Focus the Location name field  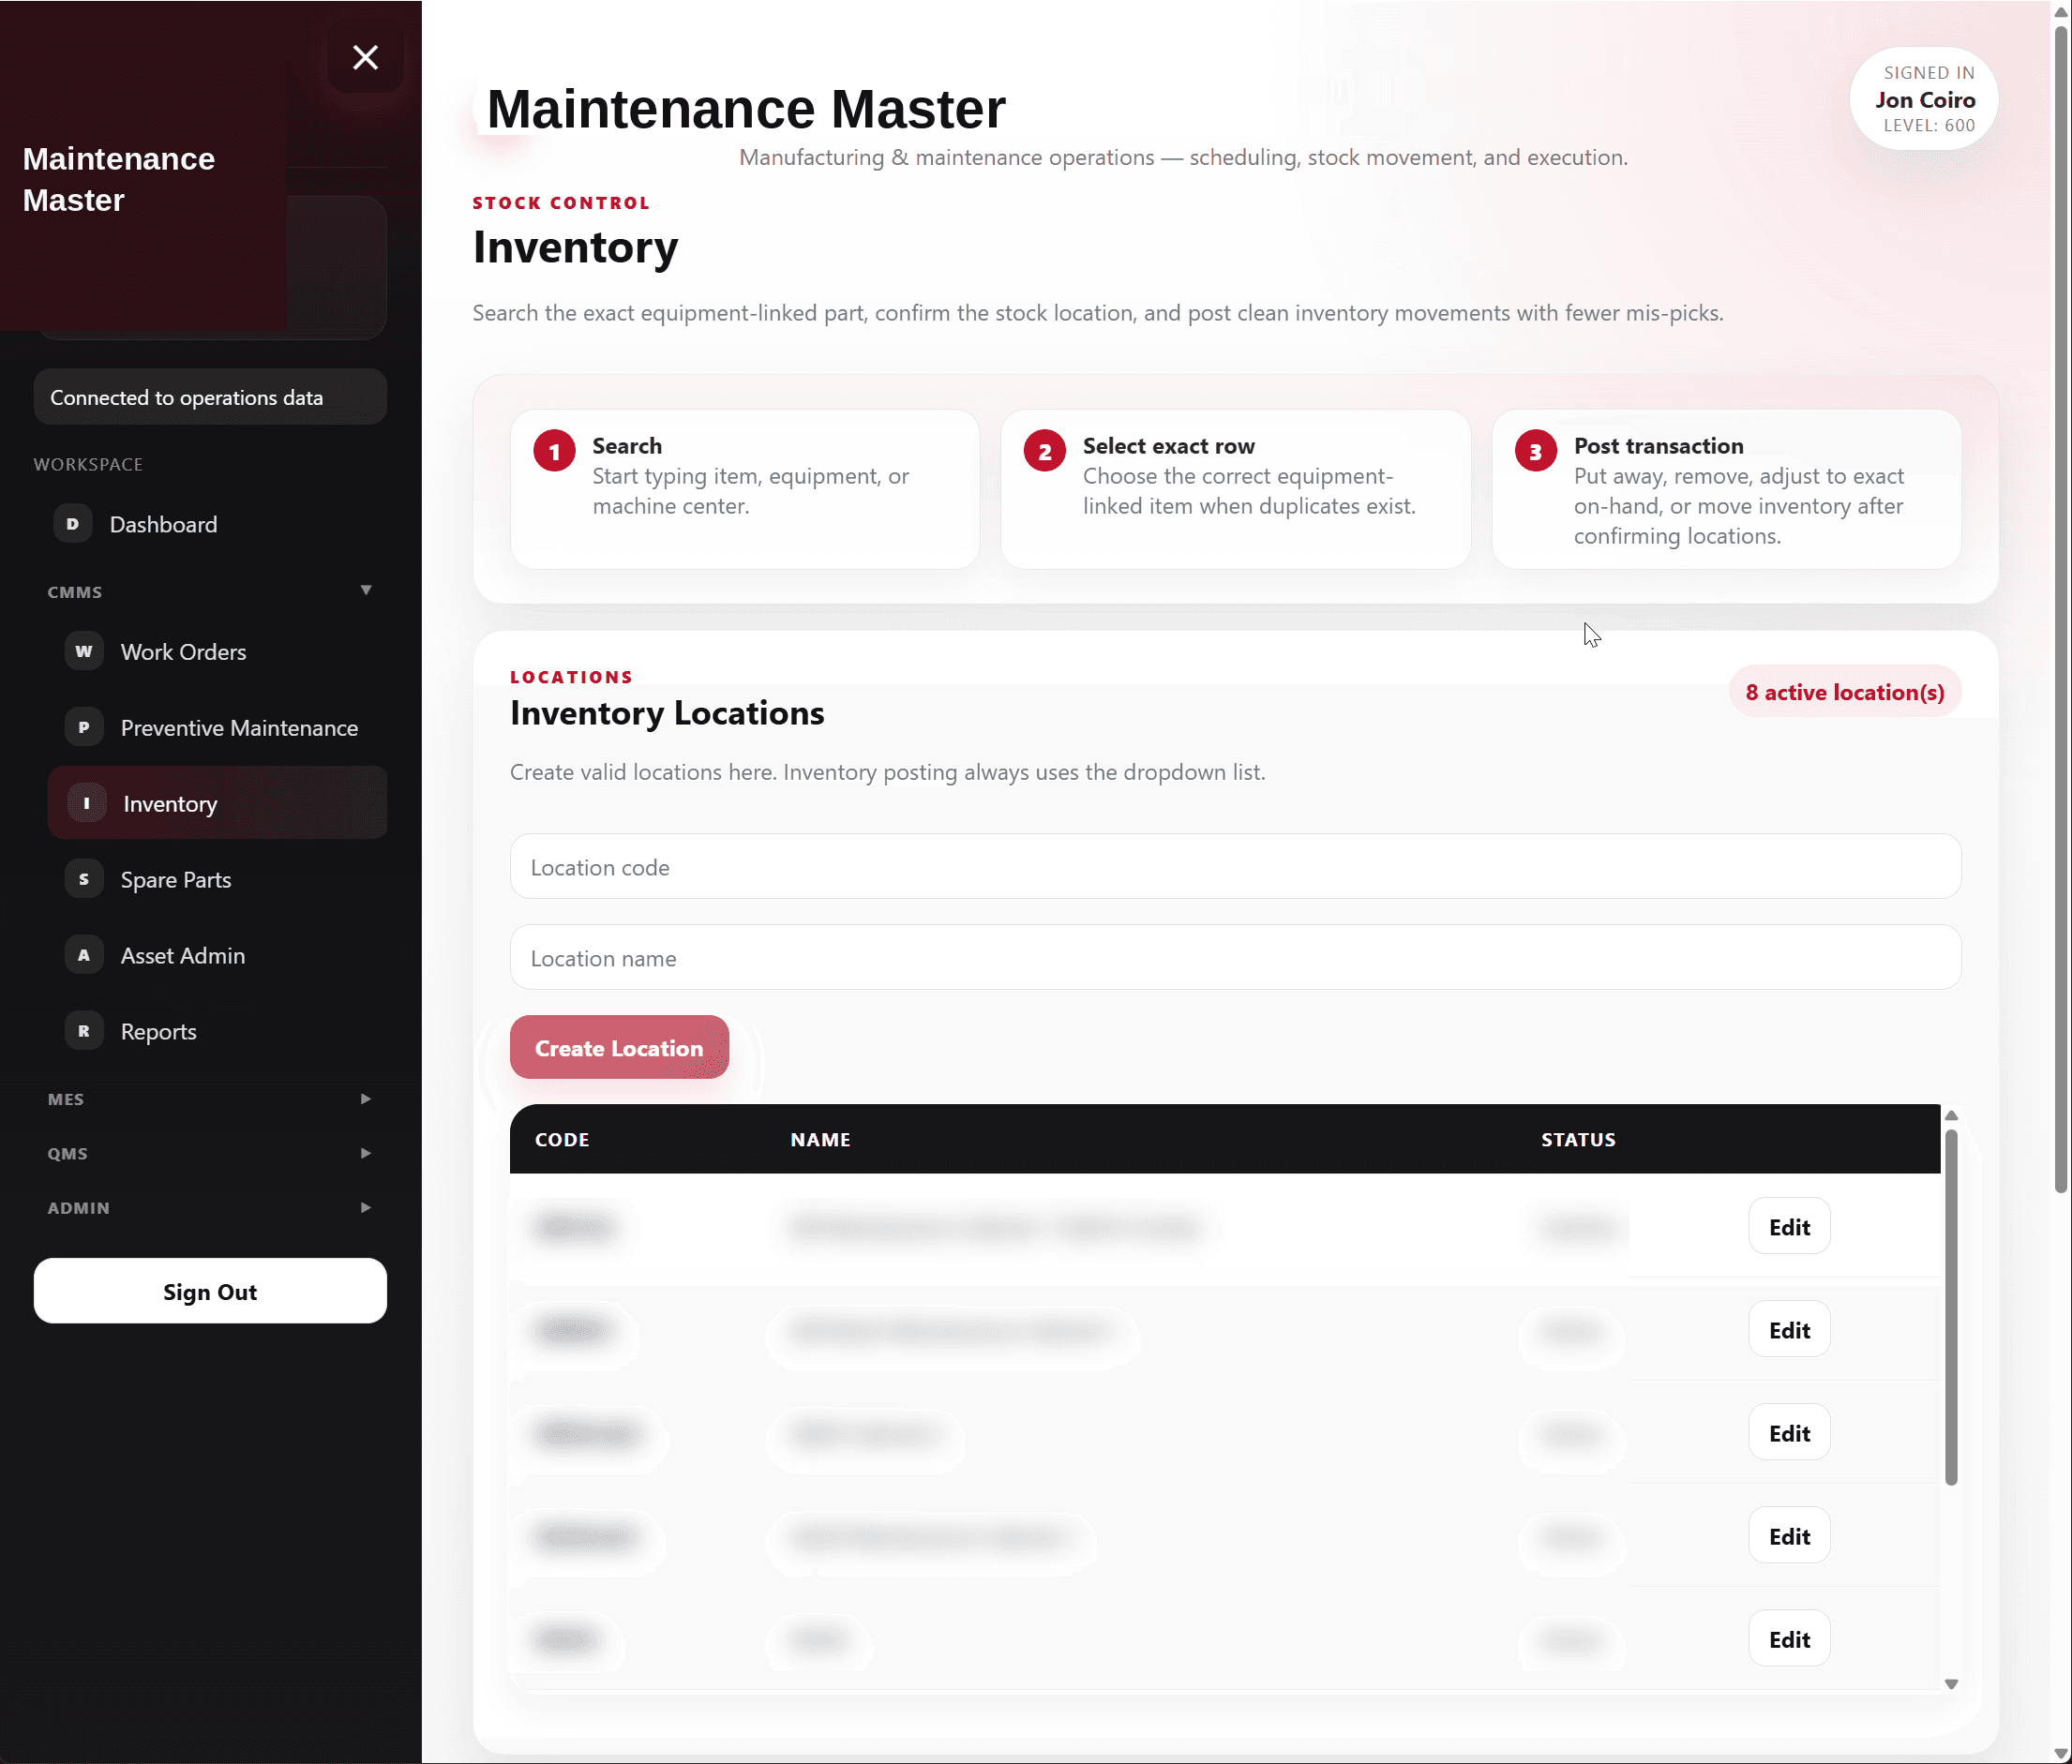click(x=1235, y=958)
